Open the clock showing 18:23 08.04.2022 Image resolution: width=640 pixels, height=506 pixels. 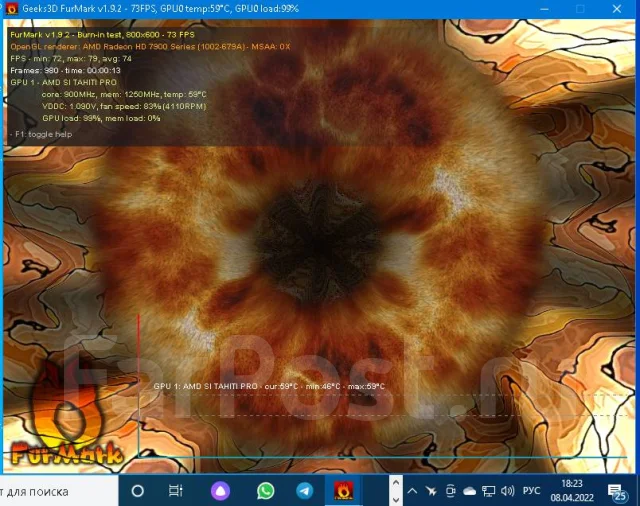(572, 491)
